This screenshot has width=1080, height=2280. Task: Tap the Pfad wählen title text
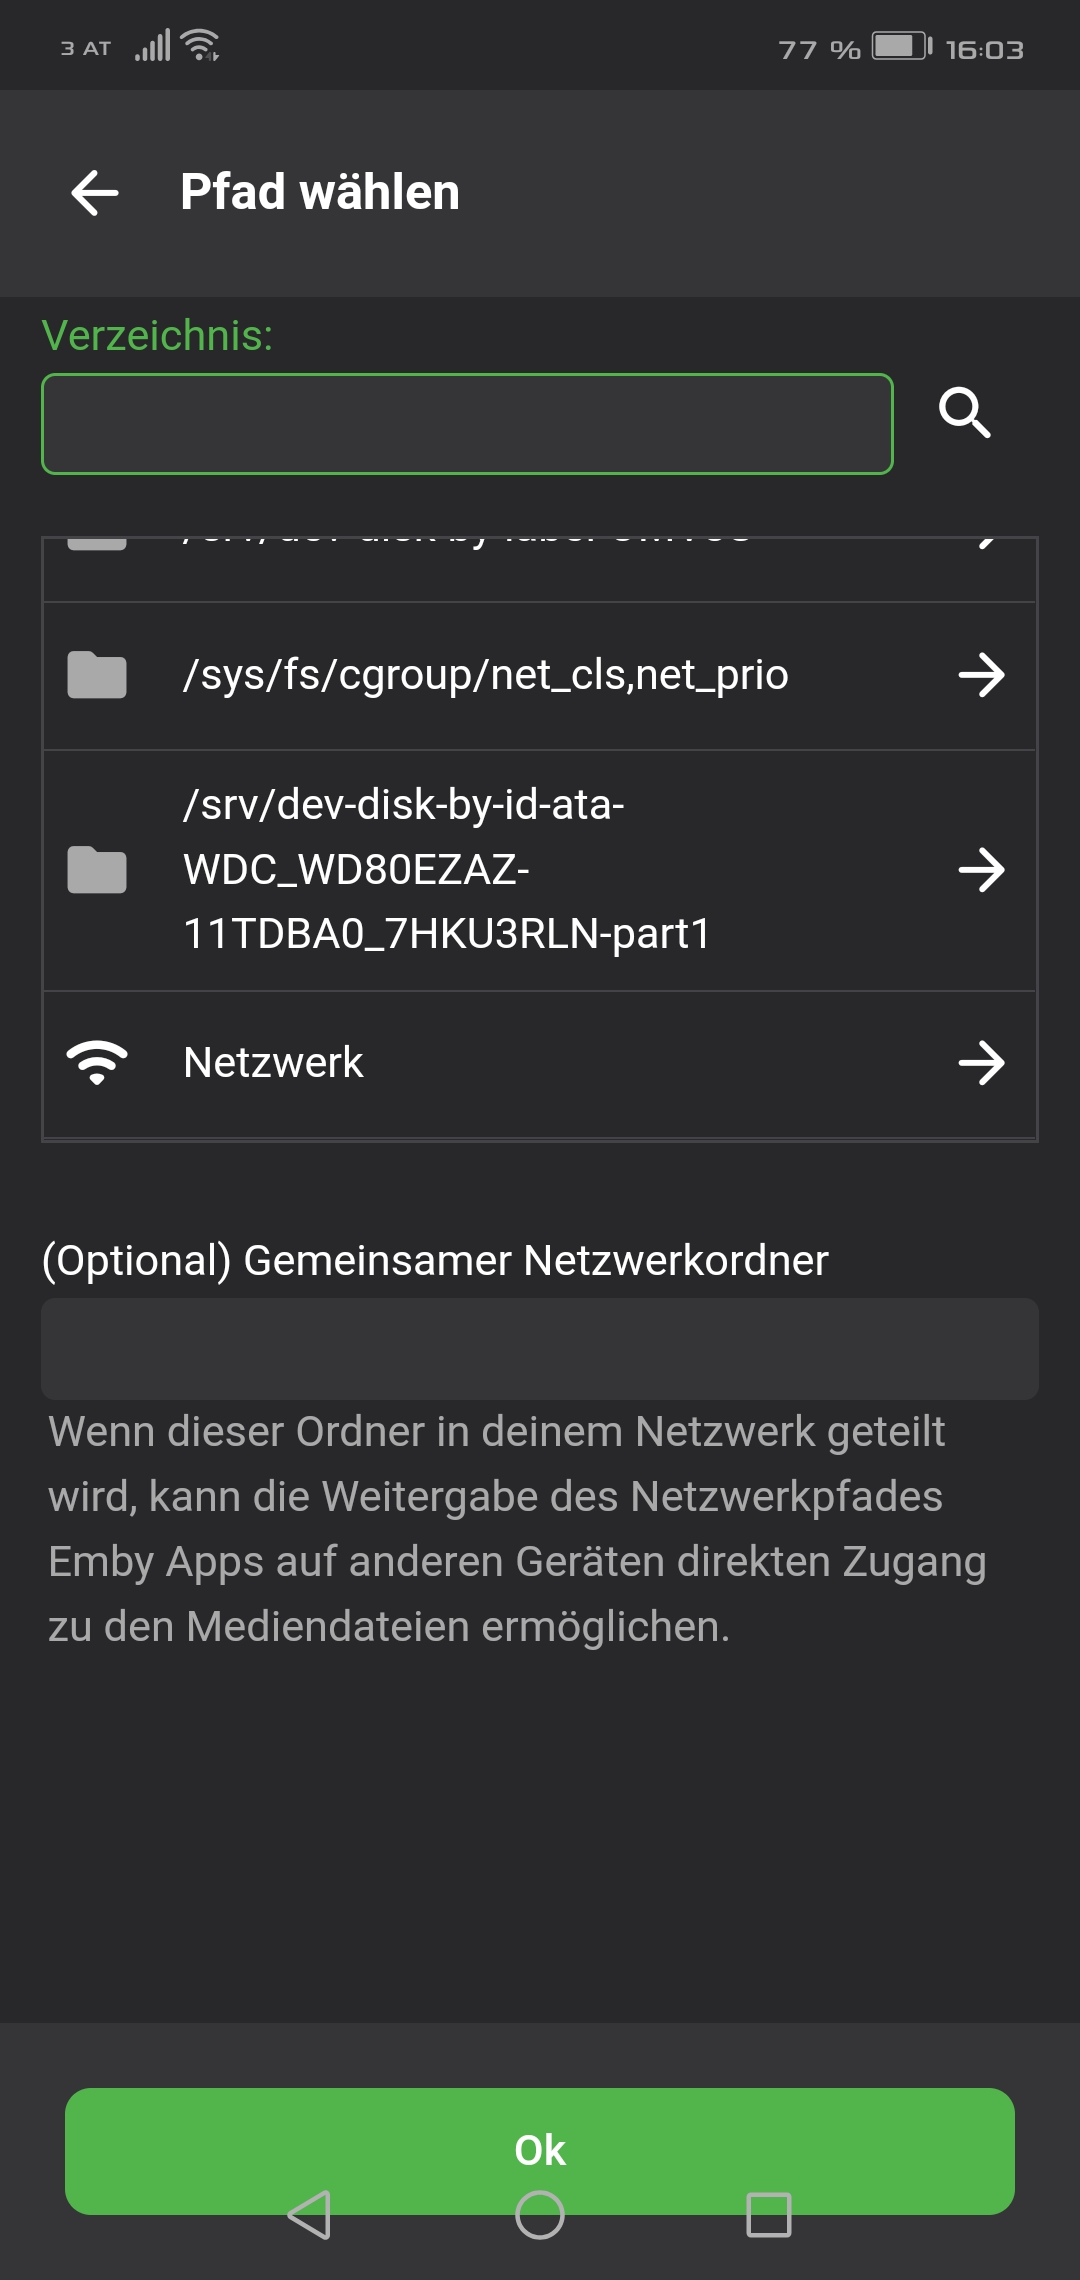point(320,192)
